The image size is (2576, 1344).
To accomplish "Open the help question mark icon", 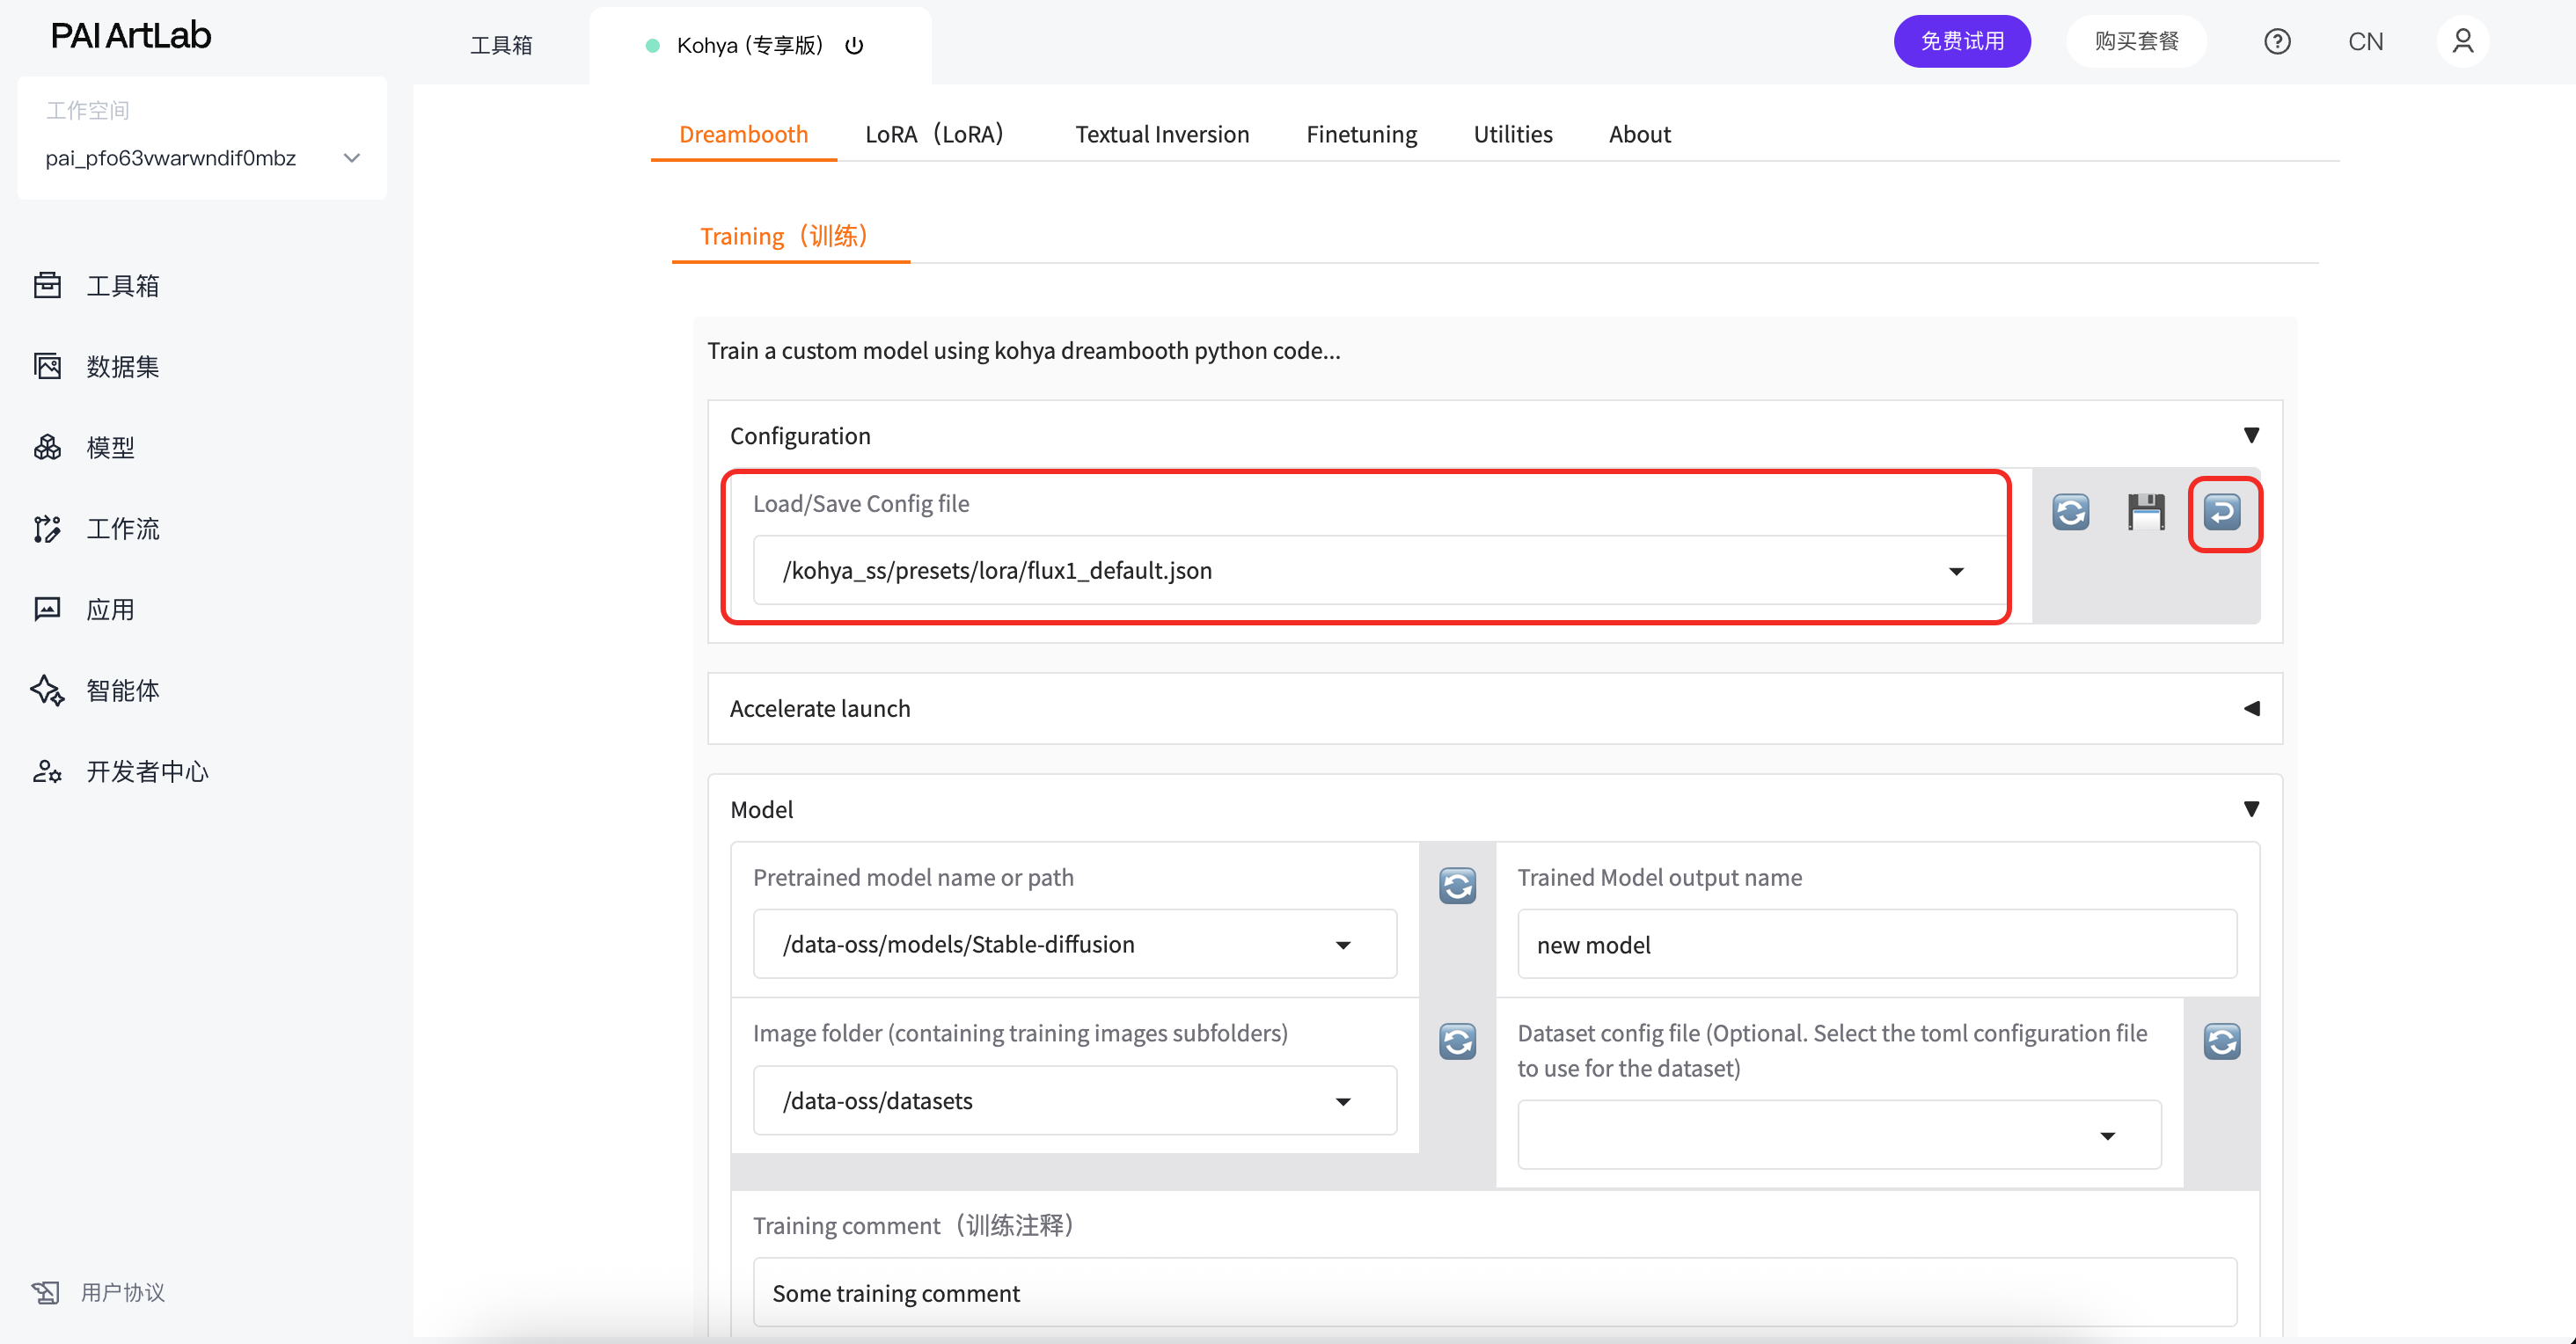I will click(2277, 42).
